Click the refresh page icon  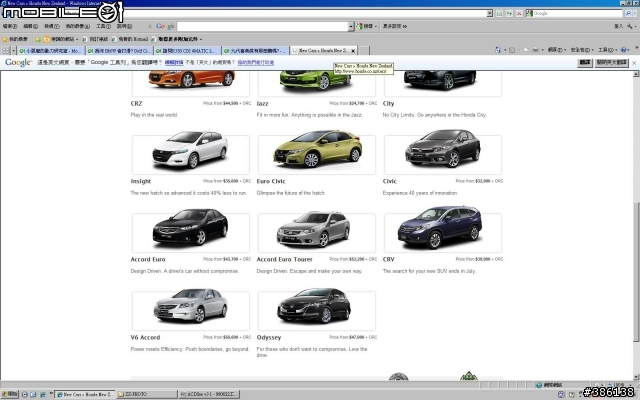(509, 13)
